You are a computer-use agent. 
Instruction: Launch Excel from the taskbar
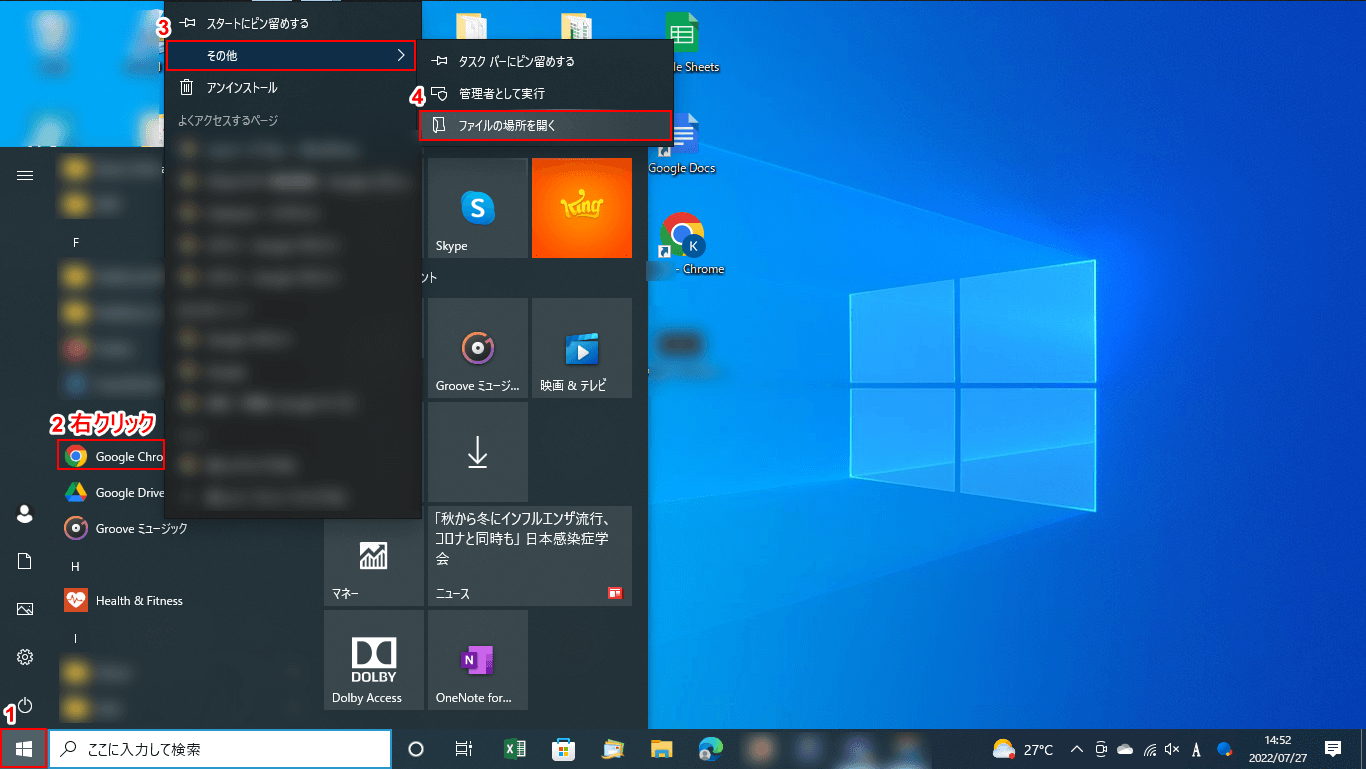[514, 749]
